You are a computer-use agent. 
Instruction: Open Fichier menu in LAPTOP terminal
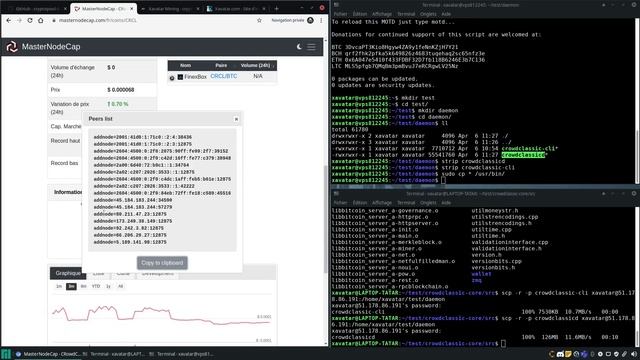click(x=340, y=202)
